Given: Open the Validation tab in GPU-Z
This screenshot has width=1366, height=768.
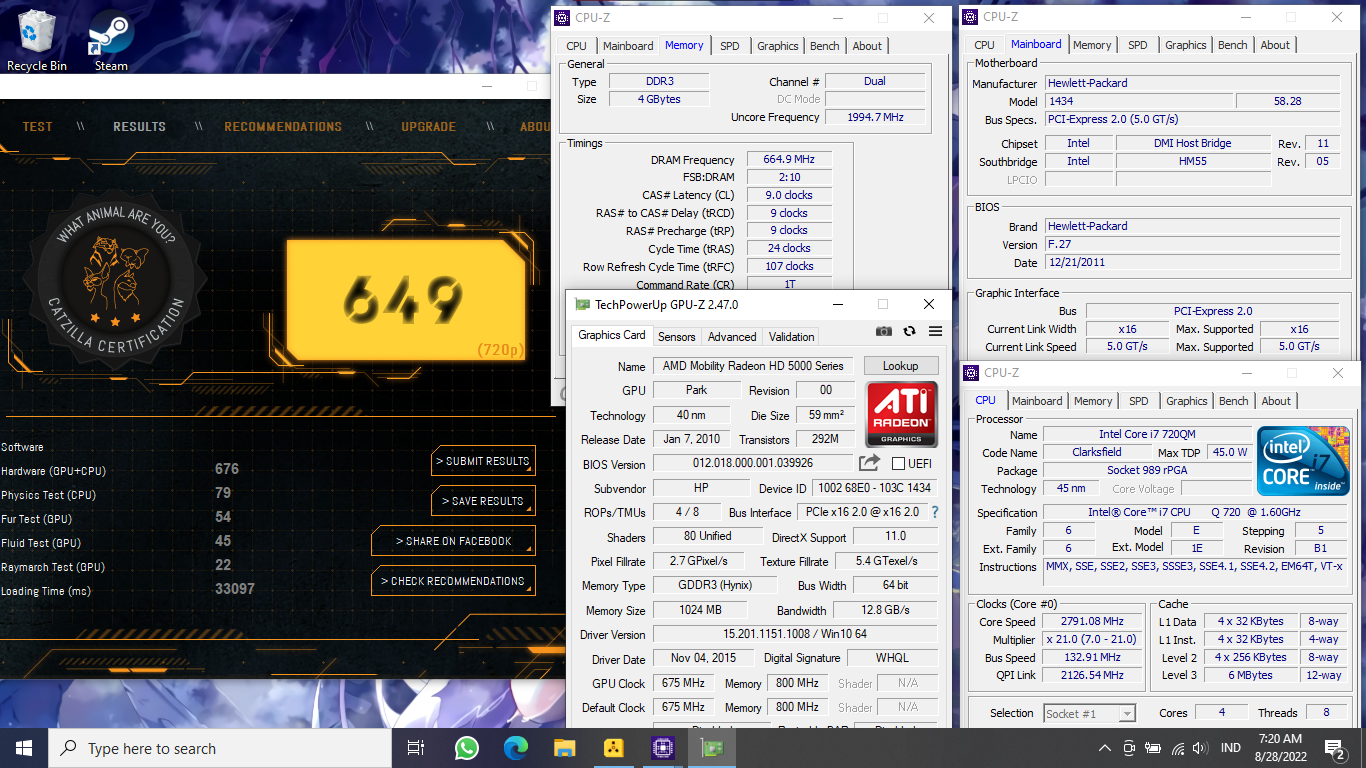Looking at the screenshot, I should point(792,337).
